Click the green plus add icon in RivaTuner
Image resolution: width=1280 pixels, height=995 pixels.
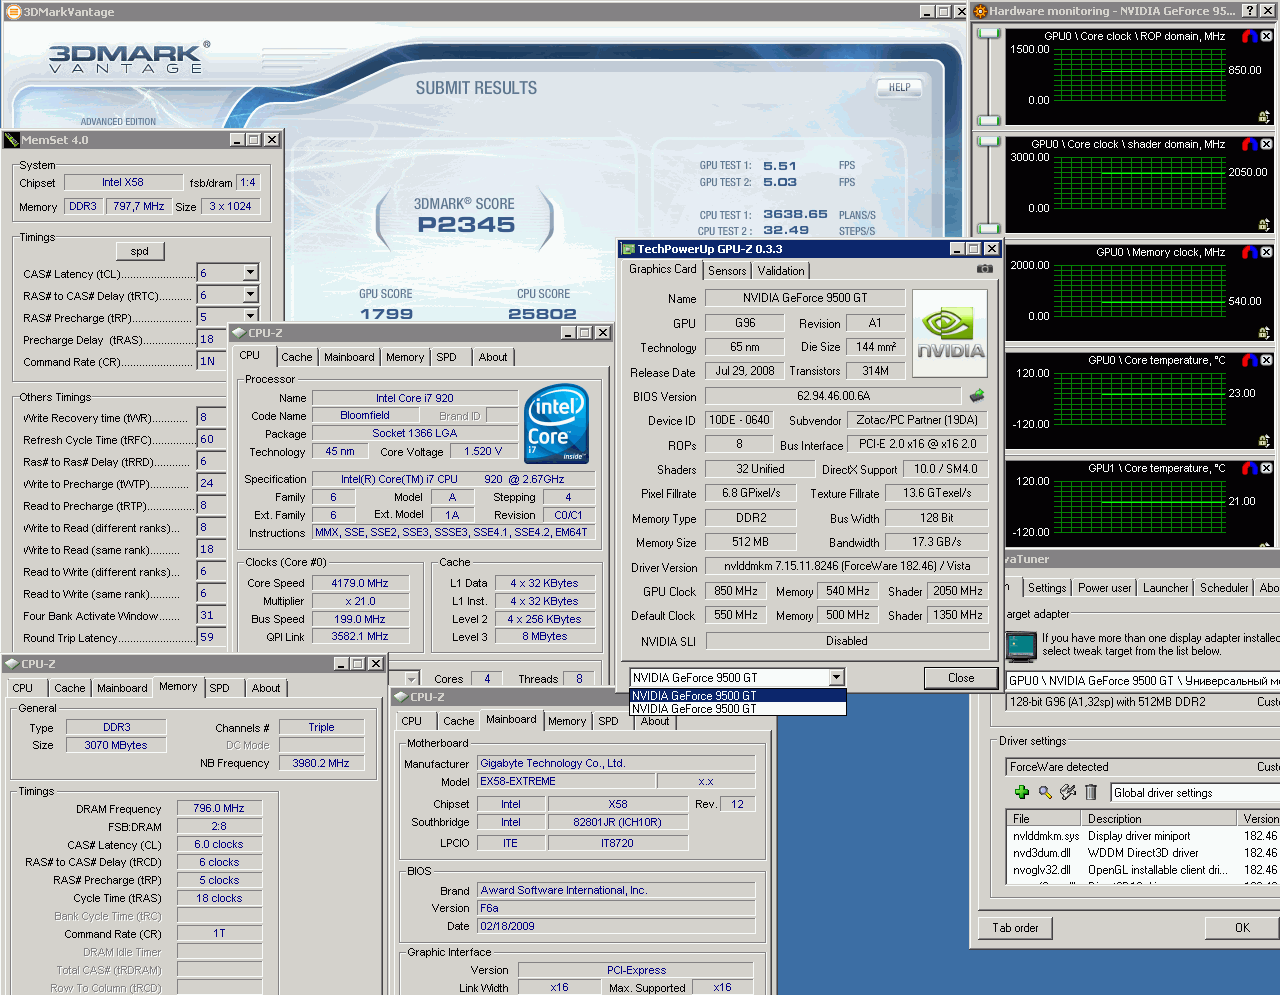pos(1022,792)
